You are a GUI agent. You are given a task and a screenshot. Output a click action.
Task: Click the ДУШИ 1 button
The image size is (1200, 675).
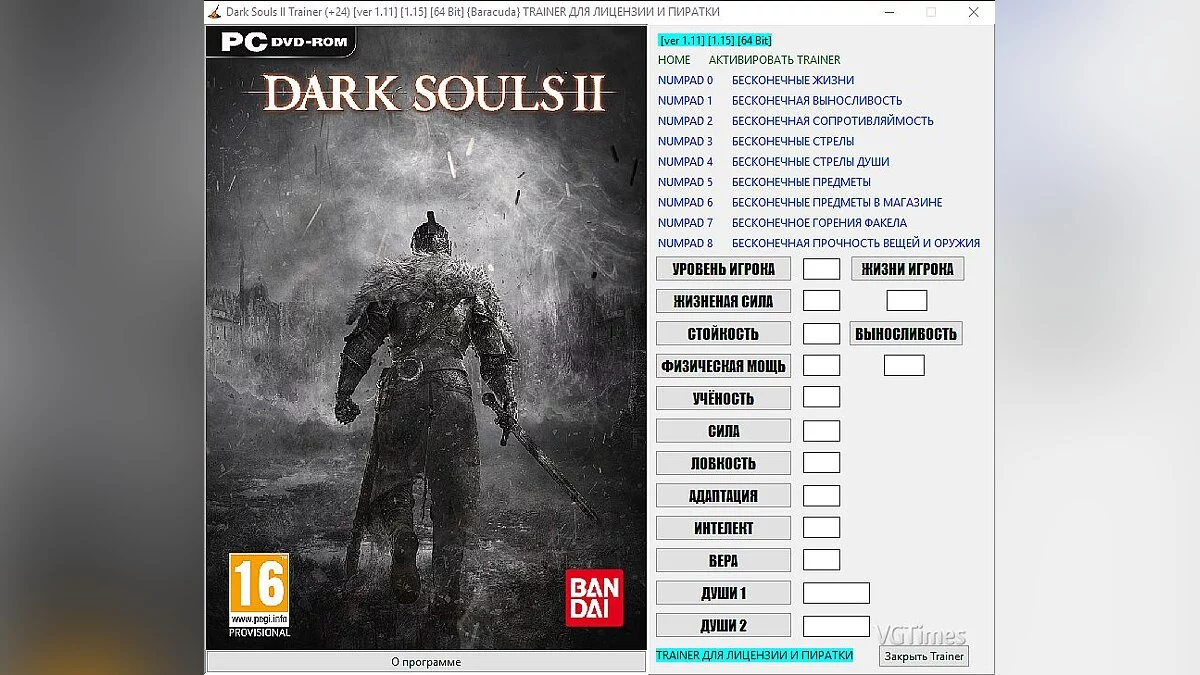click(x=723, y=592)
